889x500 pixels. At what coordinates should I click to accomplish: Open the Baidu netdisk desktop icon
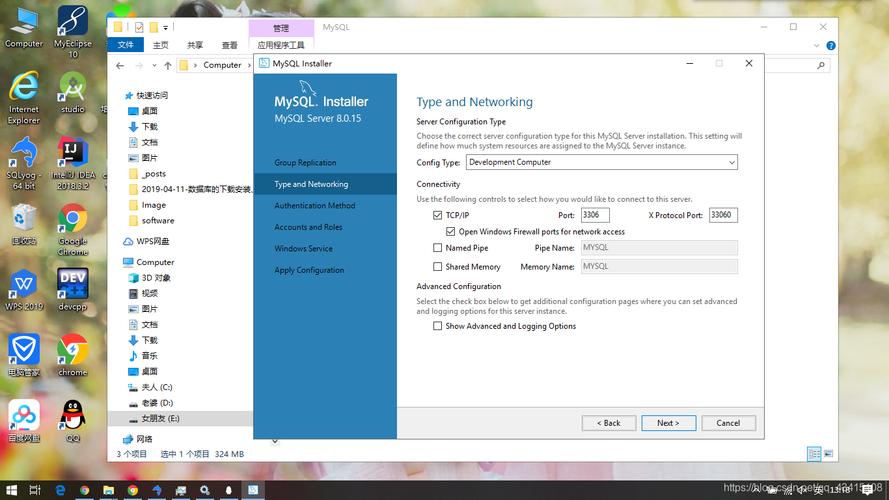(24, 421)
